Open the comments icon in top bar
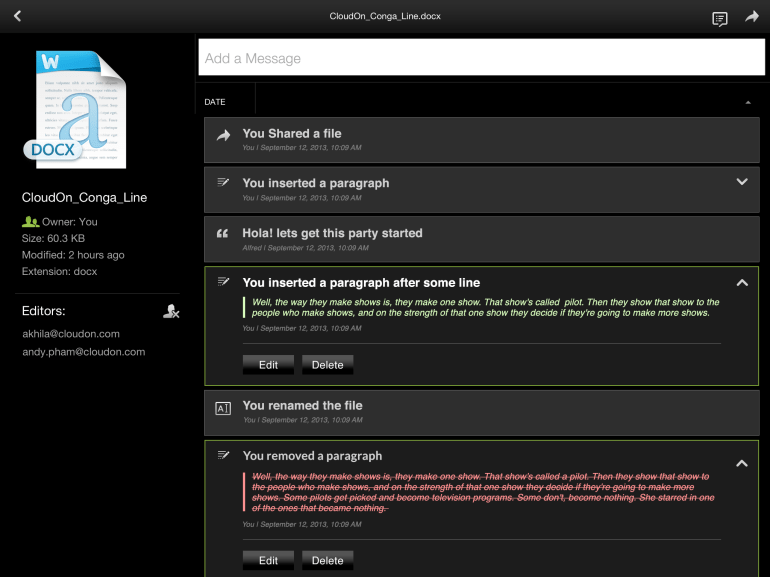770x577 pixels. click(719, 19)
